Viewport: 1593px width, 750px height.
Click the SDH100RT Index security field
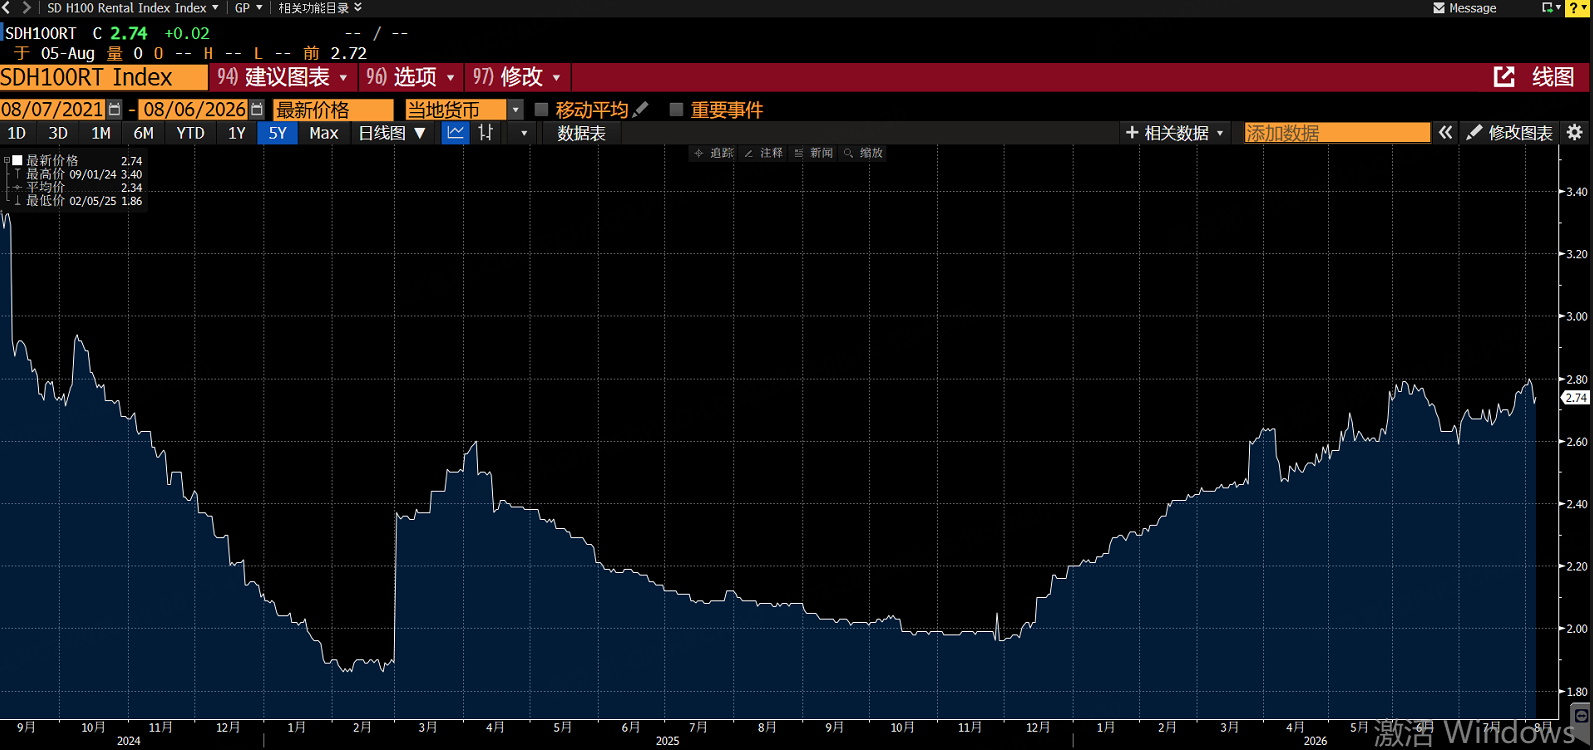[104, 77]
